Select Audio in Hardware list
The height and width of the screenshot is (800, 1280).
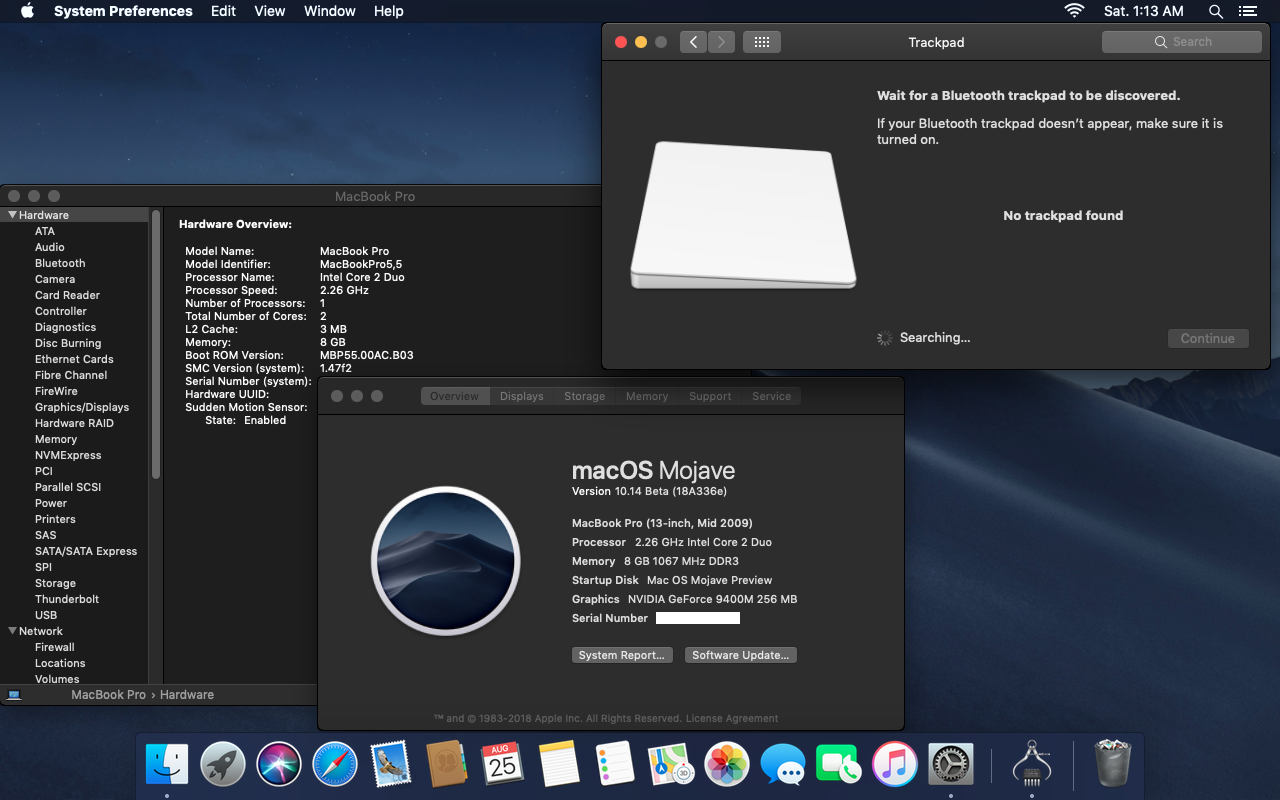coord(50,247)
